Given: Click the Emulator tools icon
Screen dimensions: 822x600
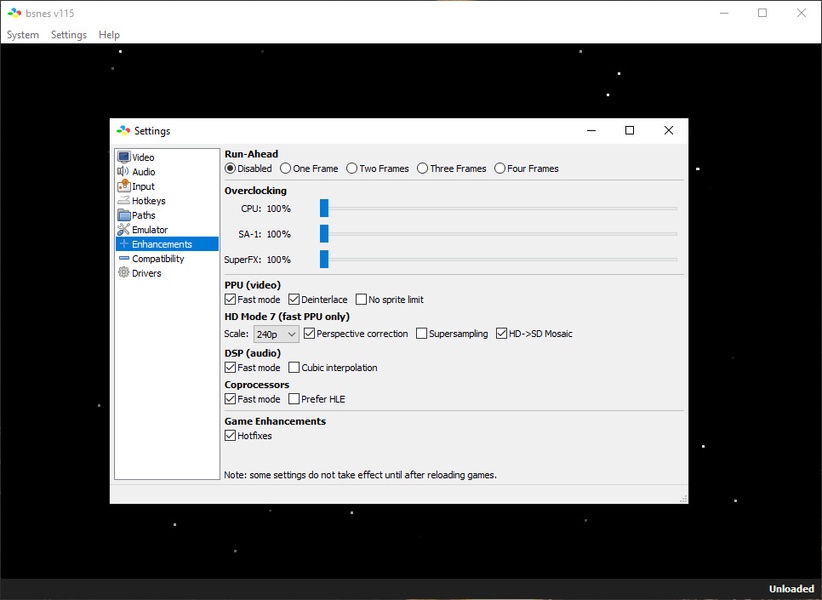Looking at the screenshot, I should click(124, 230).
